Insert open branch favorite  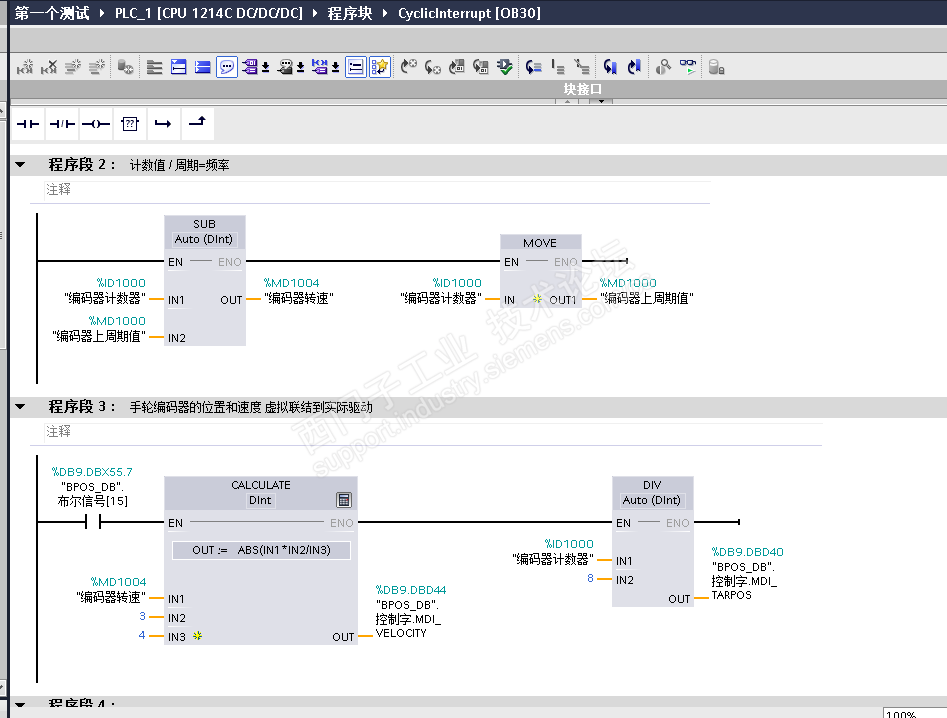click(x=163, y=124)
